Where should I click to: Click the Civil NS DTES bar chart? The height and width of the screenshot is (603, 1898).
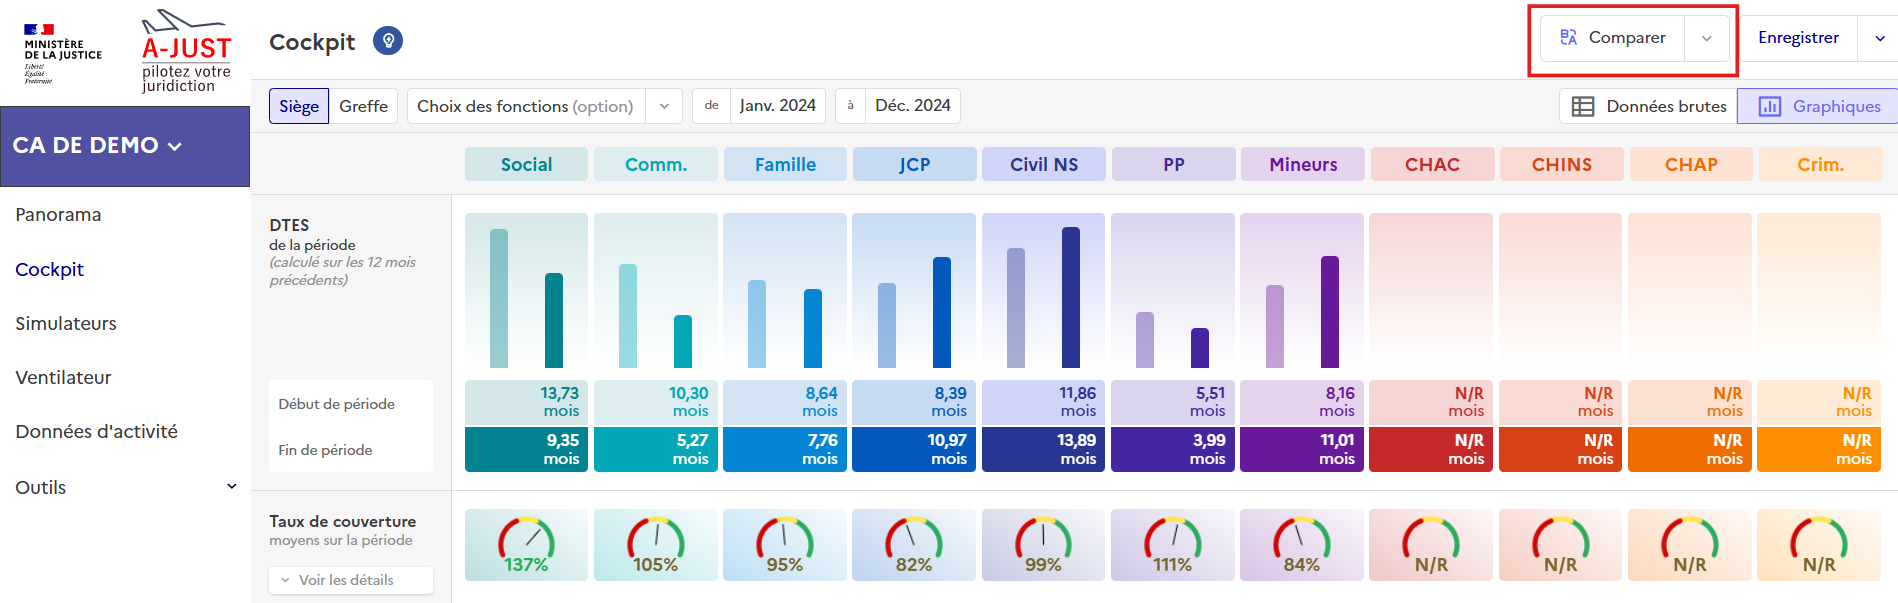coord(1043,292)
